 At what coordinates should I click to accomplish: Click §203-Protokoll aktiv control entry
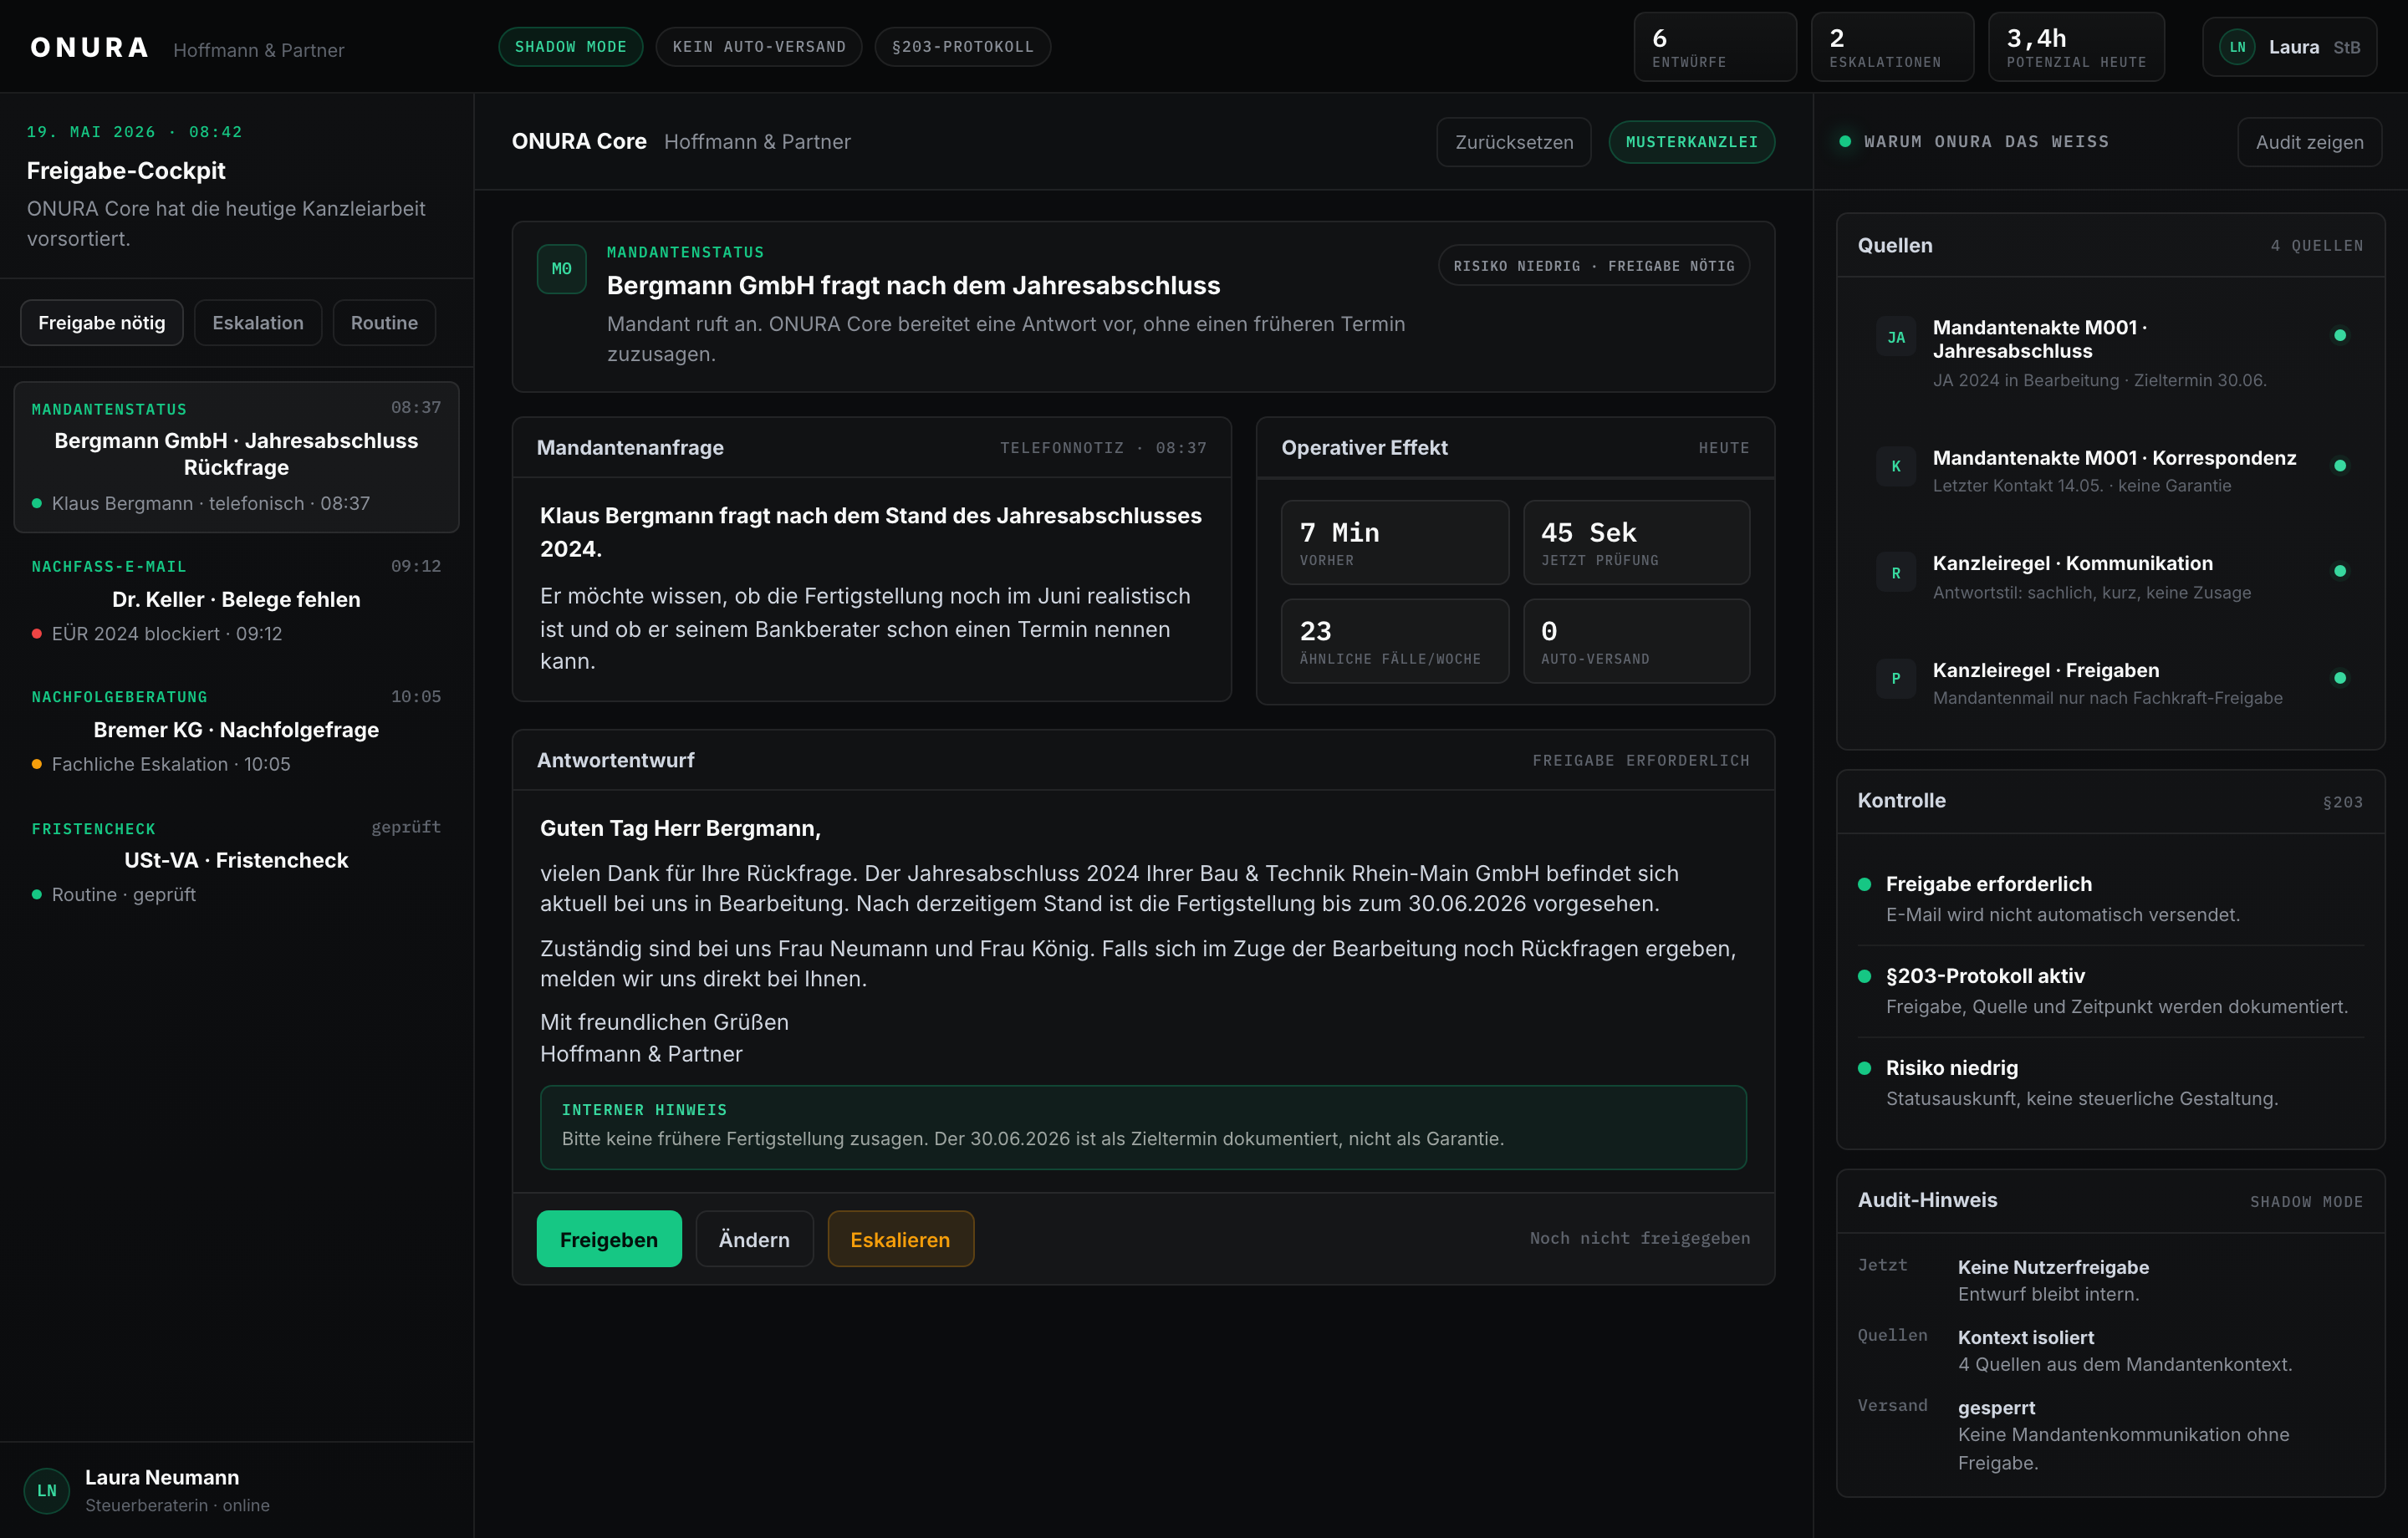click(x=2111, y=991)
